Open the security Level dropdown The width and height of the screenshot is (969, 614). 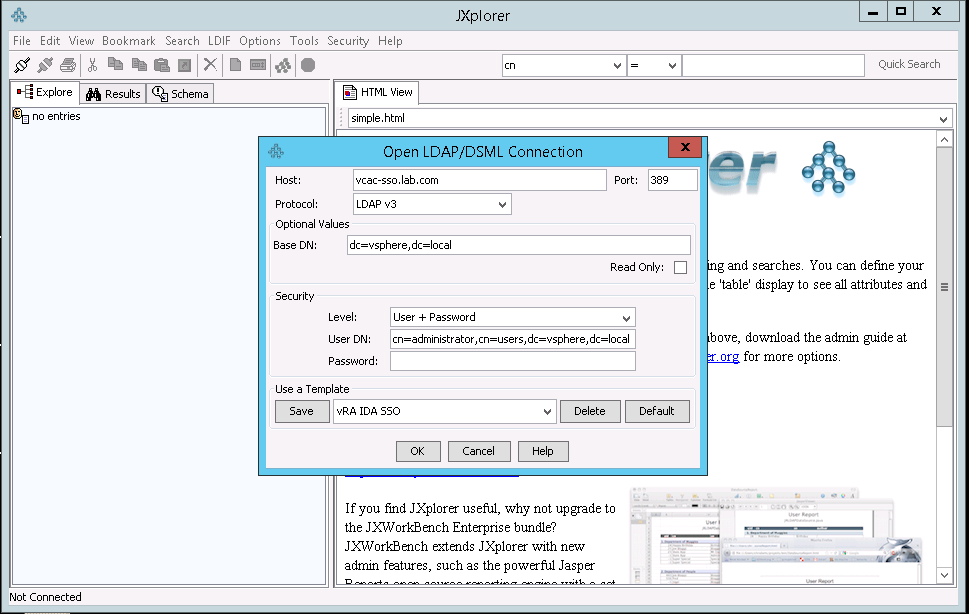tap(512, 317)
